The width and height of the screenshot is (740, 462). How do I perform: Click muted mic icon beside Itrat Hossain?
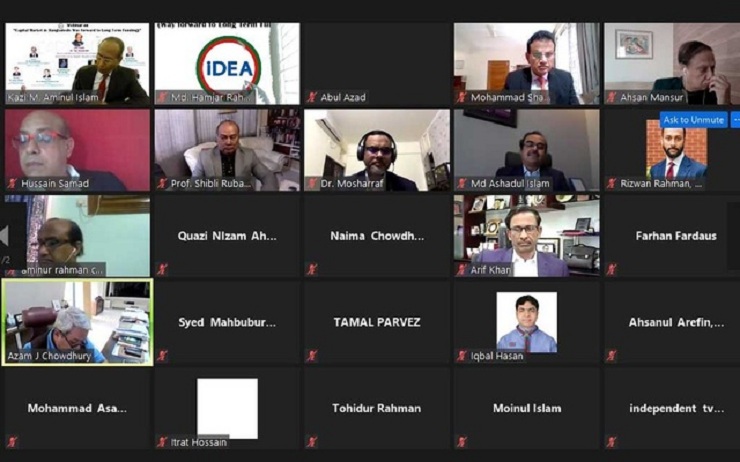tap(162, 442)
